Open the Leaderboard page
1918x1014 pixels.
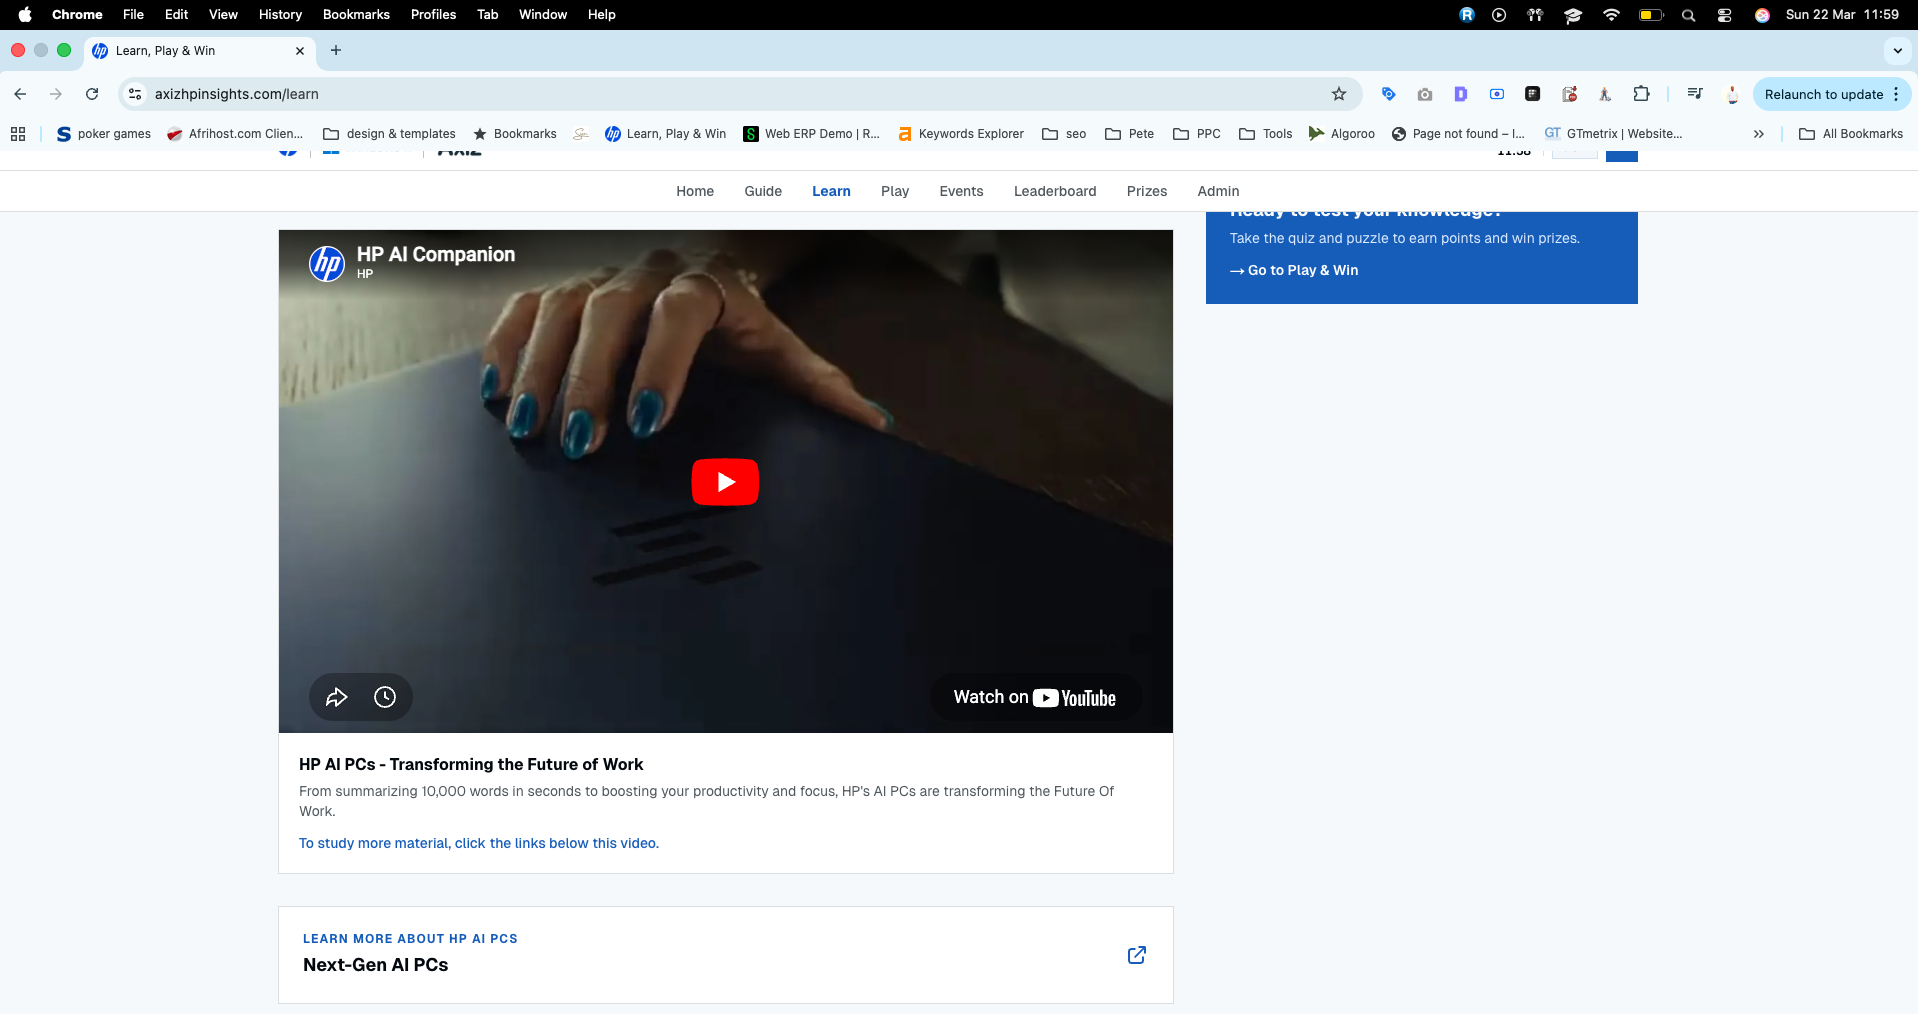click(1055, 191)
